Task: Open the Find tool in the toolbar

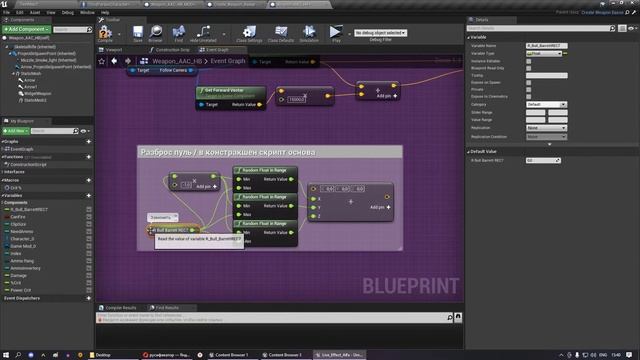Action: [x=179, y=32]
